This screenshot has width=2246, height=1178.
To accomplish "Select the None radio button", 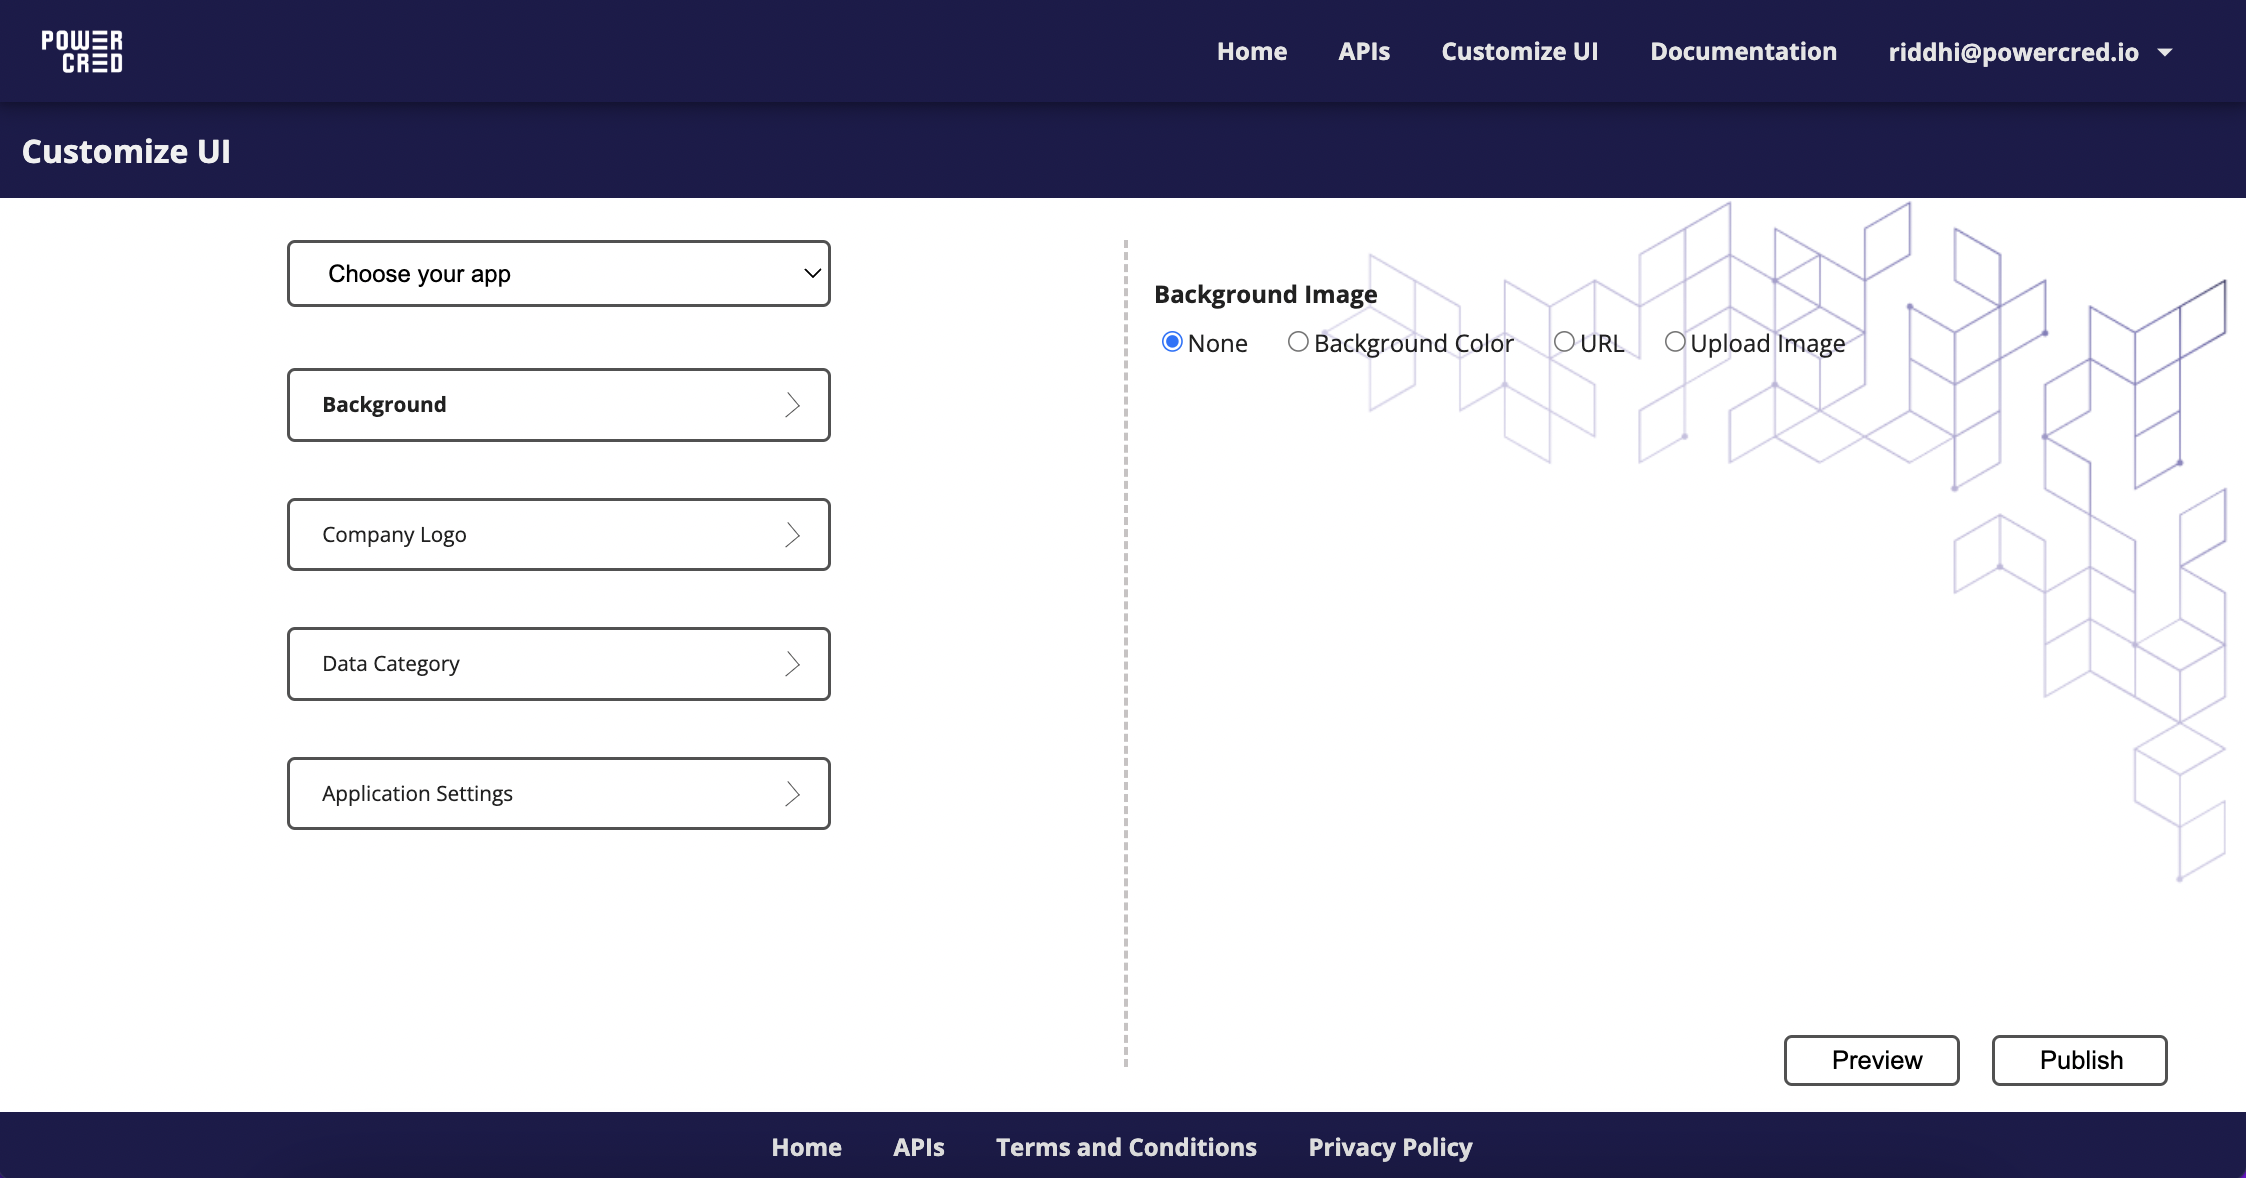I will click(x=1172, y=342).
